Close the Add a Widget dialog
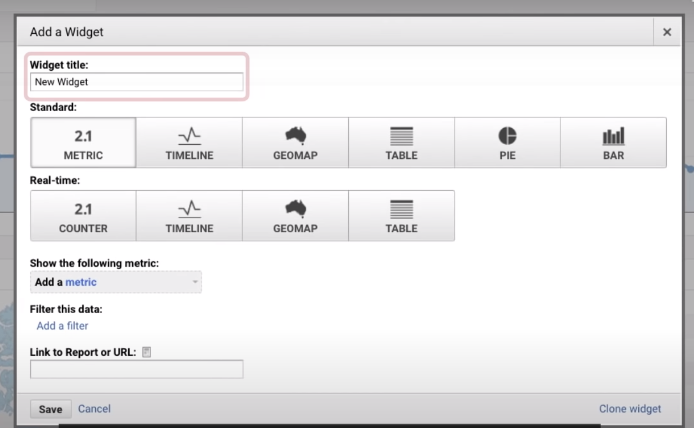Screen dimensions: 694x428 [667, 32]
